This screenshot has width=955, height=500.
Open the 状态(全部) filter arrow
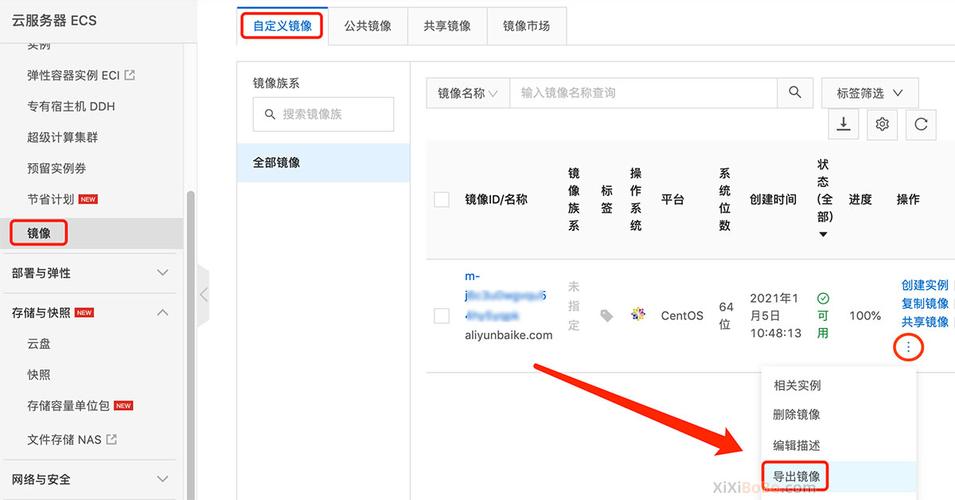point(823,234)
